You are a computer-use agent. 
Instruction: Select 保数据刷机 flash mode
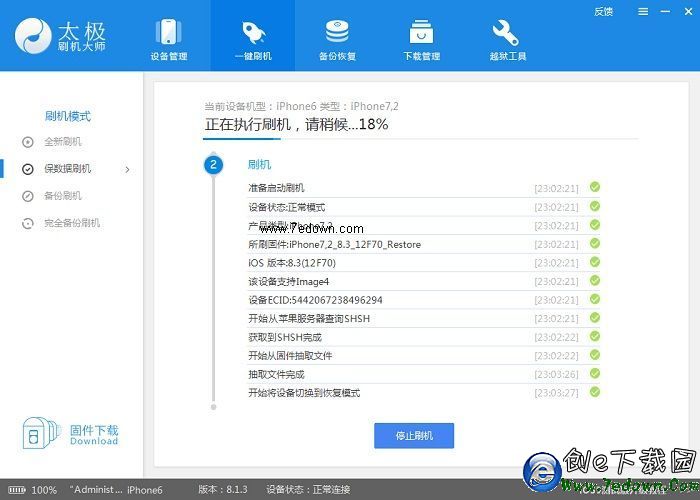click(66, 169)
